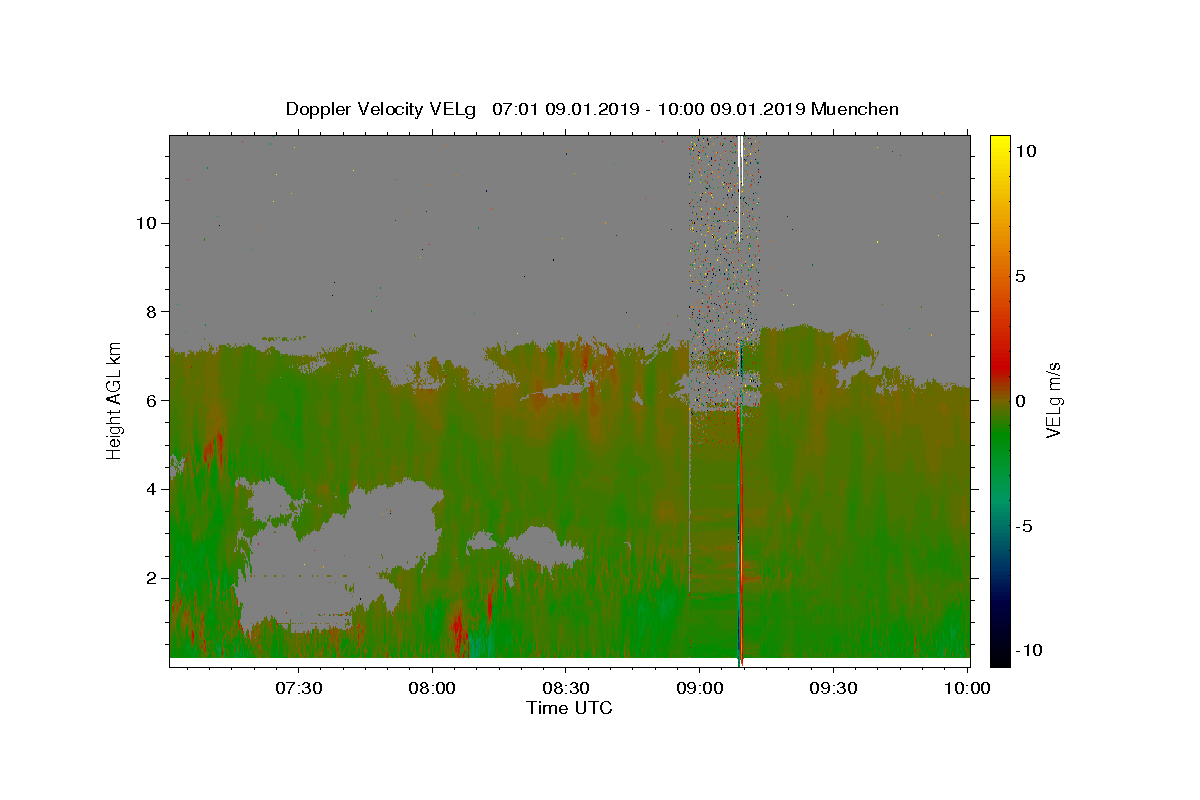
Task: Click the colorbar value 10 at top
Action: coord(1026,151)
